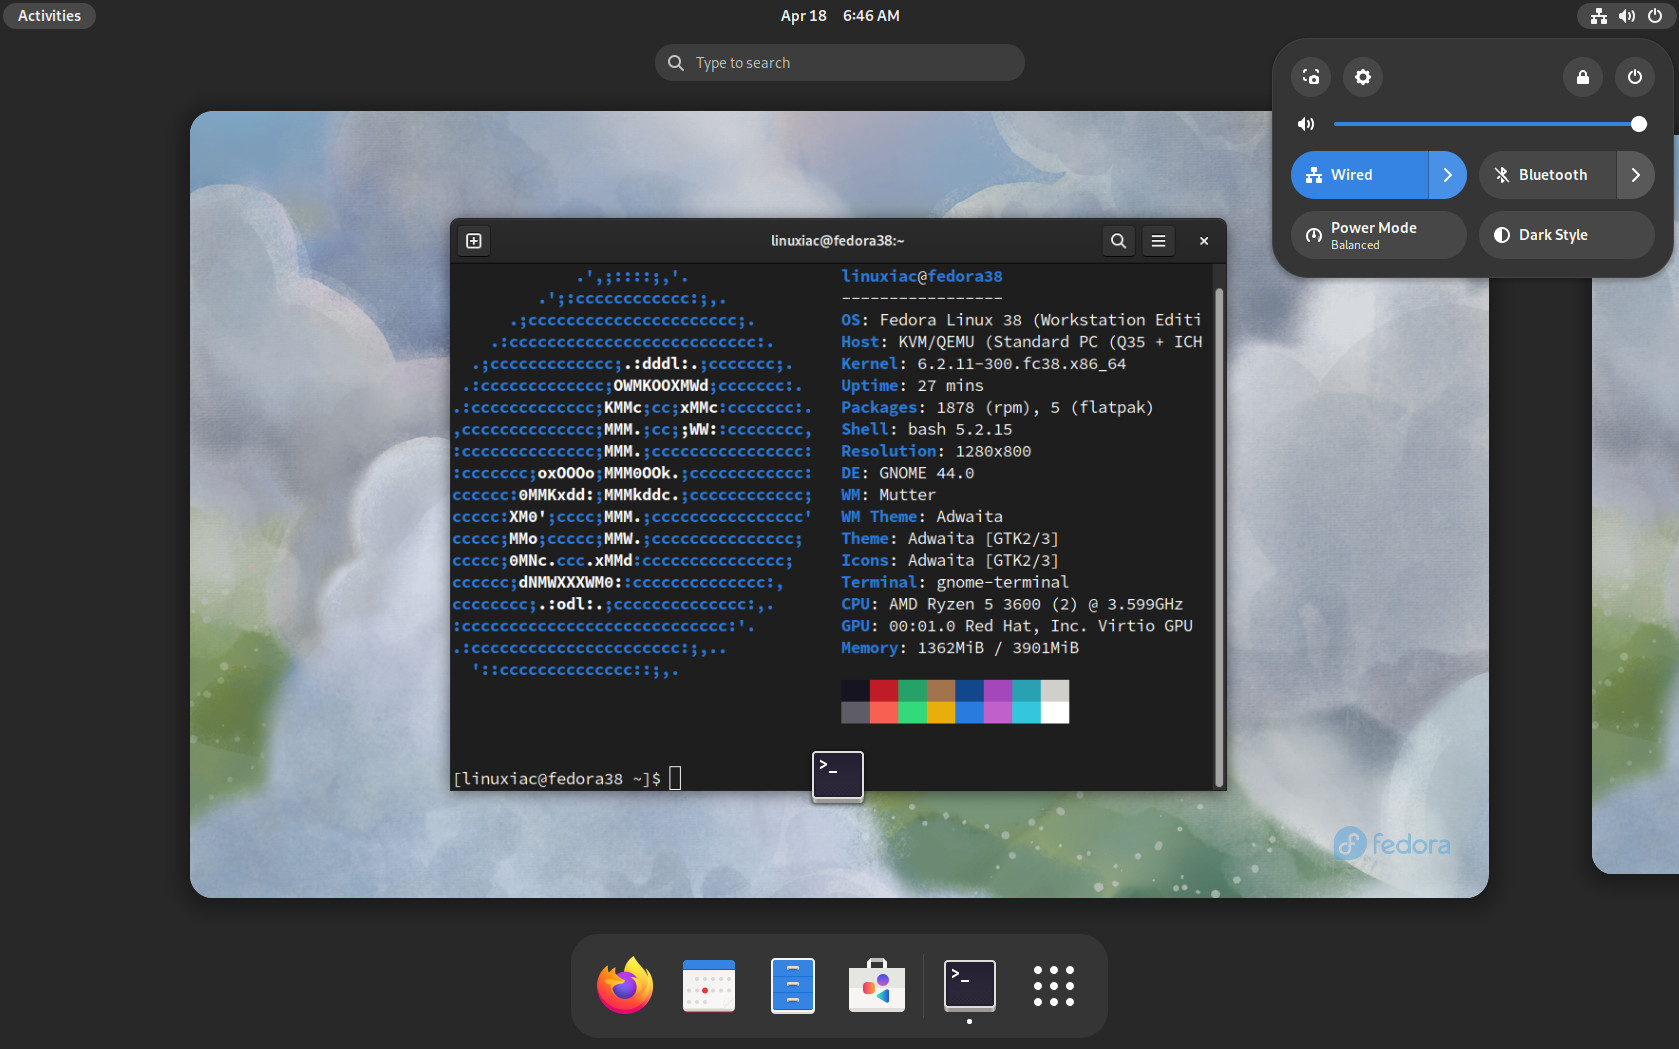Click the Type to search field
The width and height of the screenshot is (1679, 1049).
(840, 63)
